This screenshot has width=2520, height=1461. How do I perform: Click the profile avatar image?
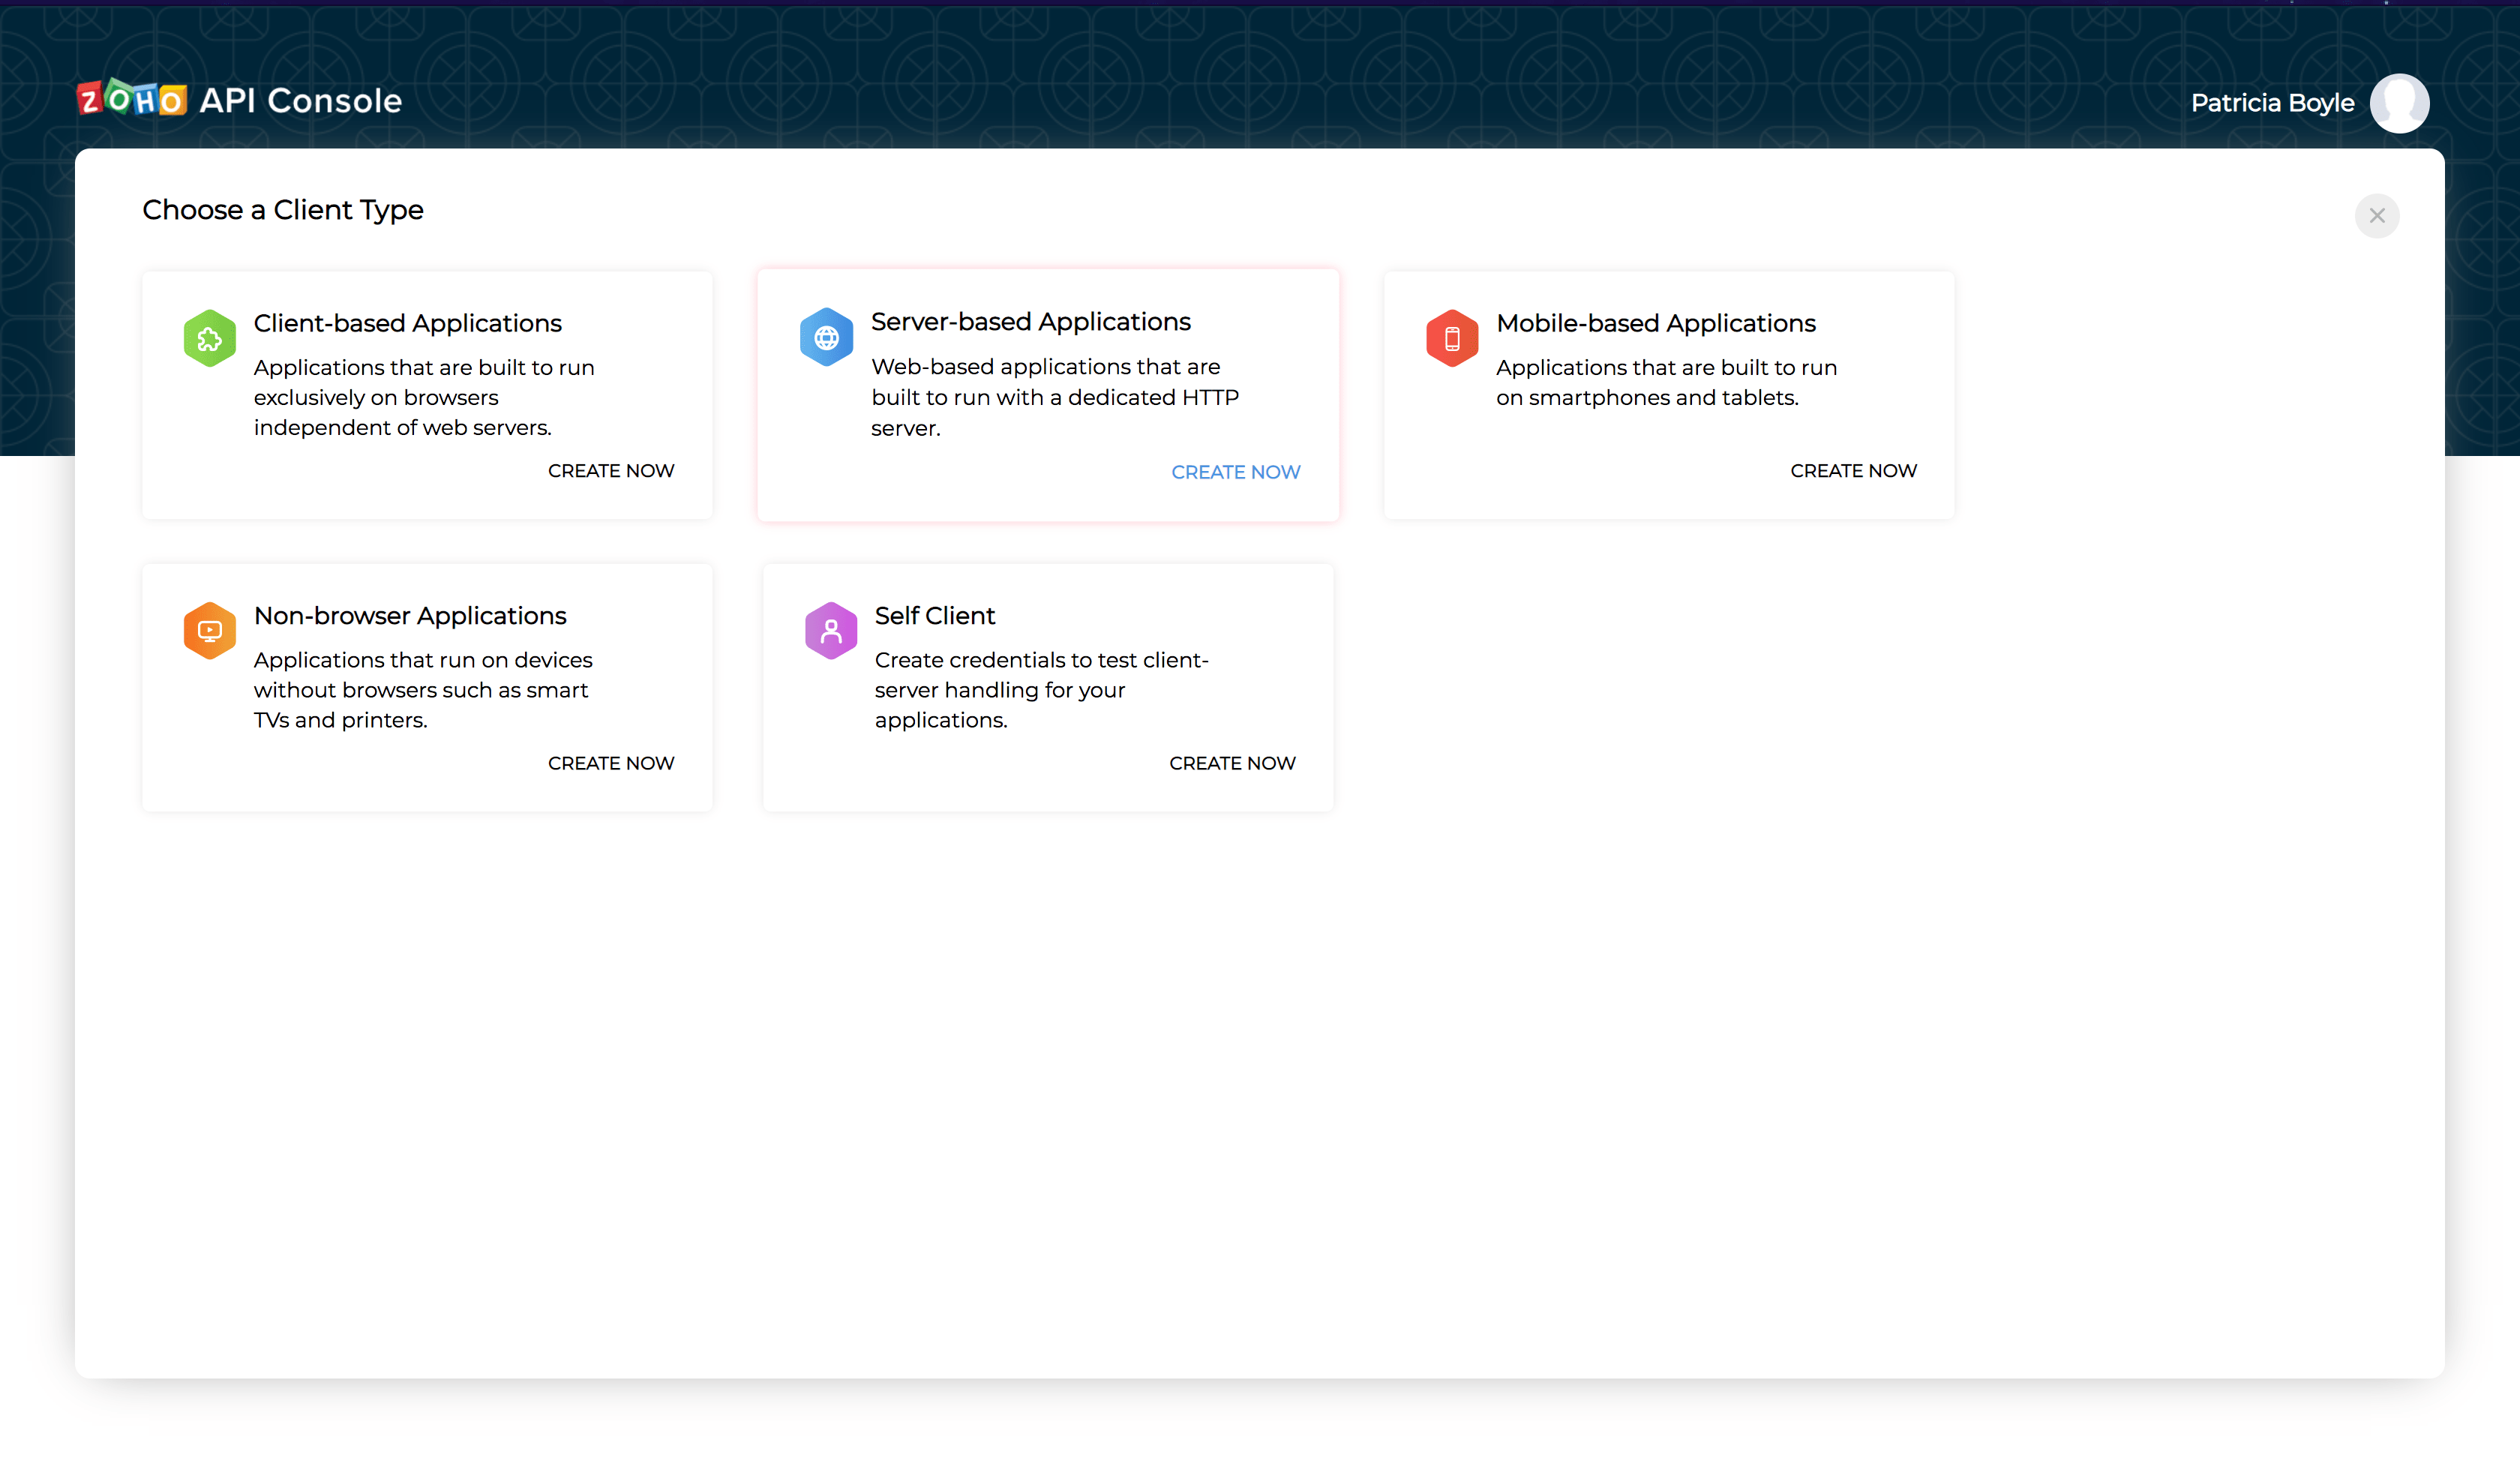pyautogui.click(x=2400, y=102)
